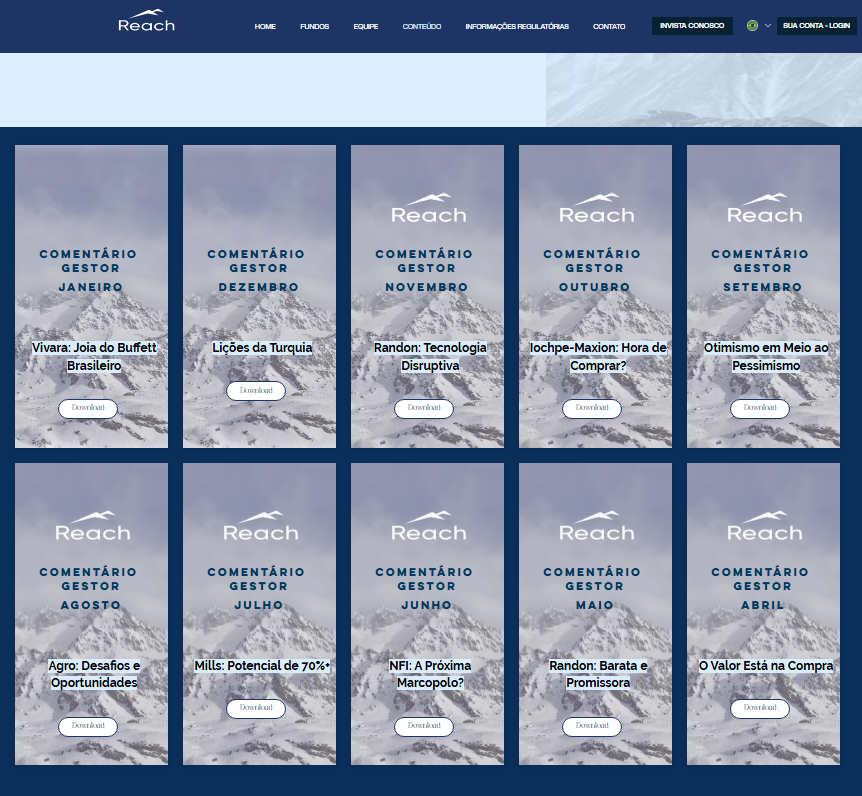Download the Janeiro commentary
The height and width of the screenshot is (796, 862).
88,408
